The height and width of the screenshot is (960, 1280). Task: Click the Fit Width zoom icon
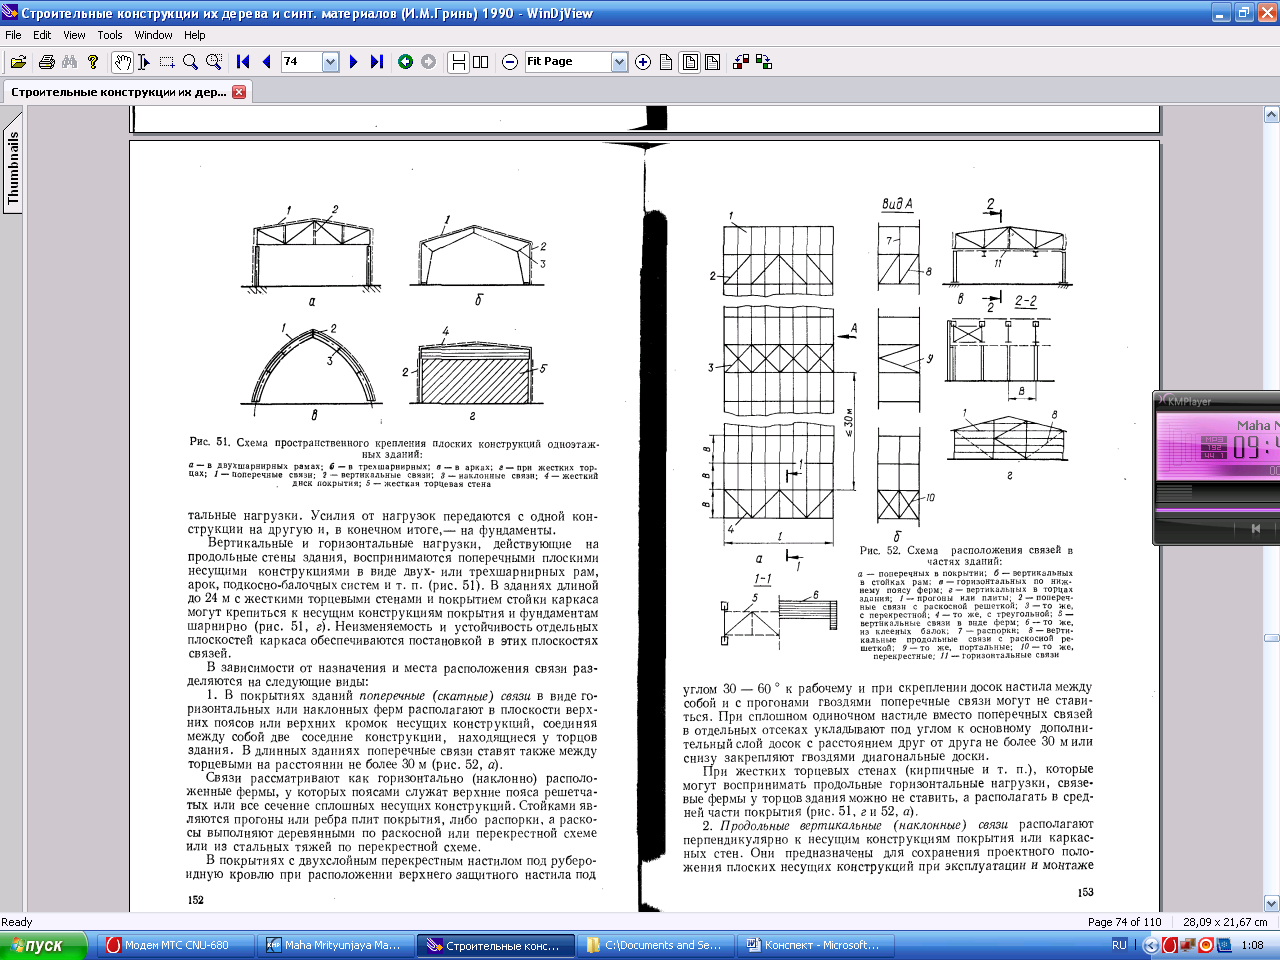pos(713,62)
